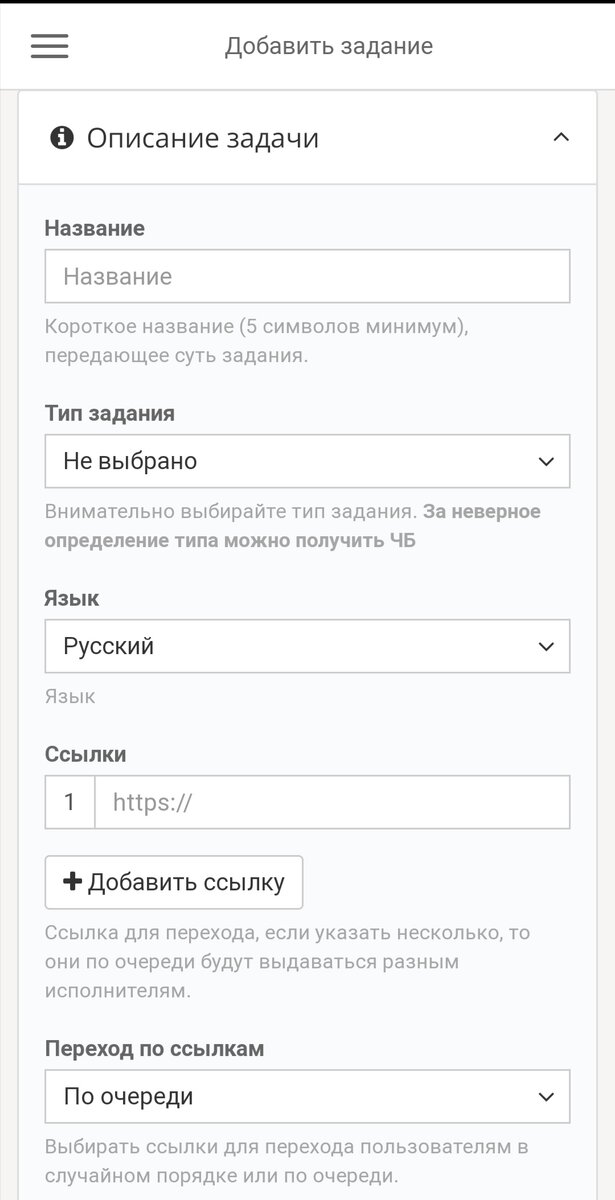Click the arrow of the По очереди dropdown
Screen dimensions: 615x1200
coord(546,1097)
